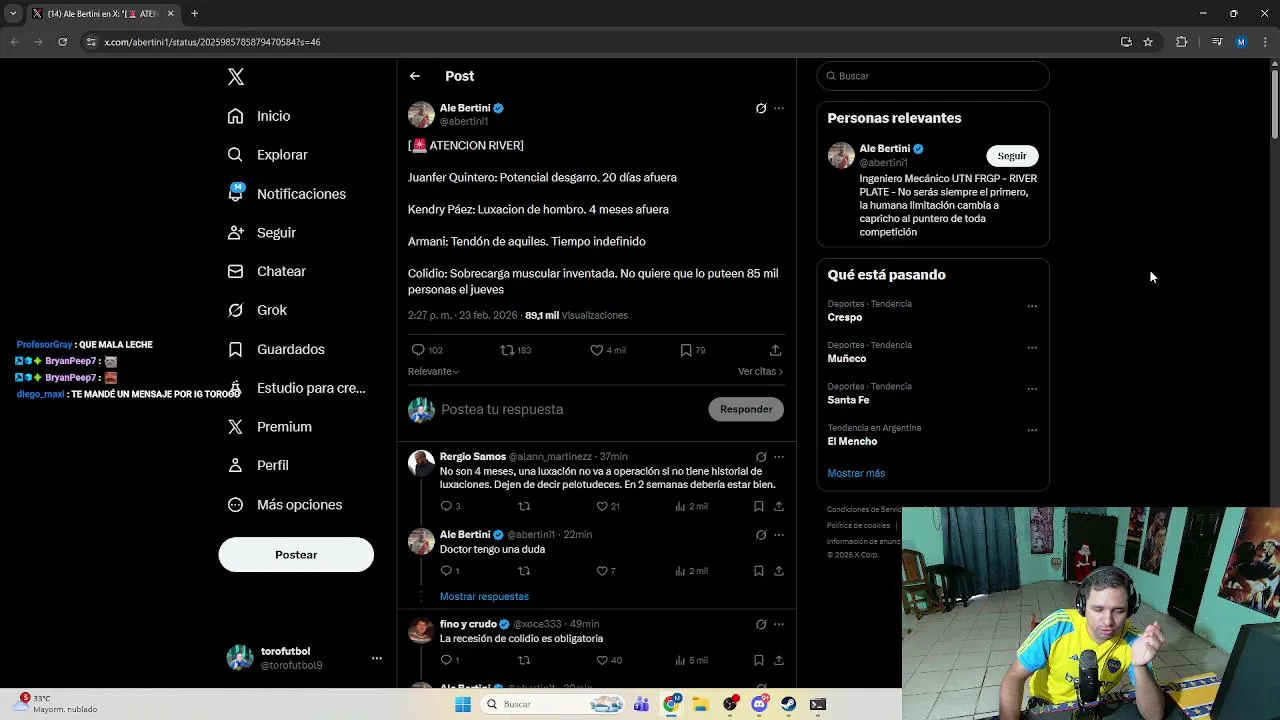Open Chrome from taskbar
This screenshot has height=720, width=1280.
tap(671, 704)
